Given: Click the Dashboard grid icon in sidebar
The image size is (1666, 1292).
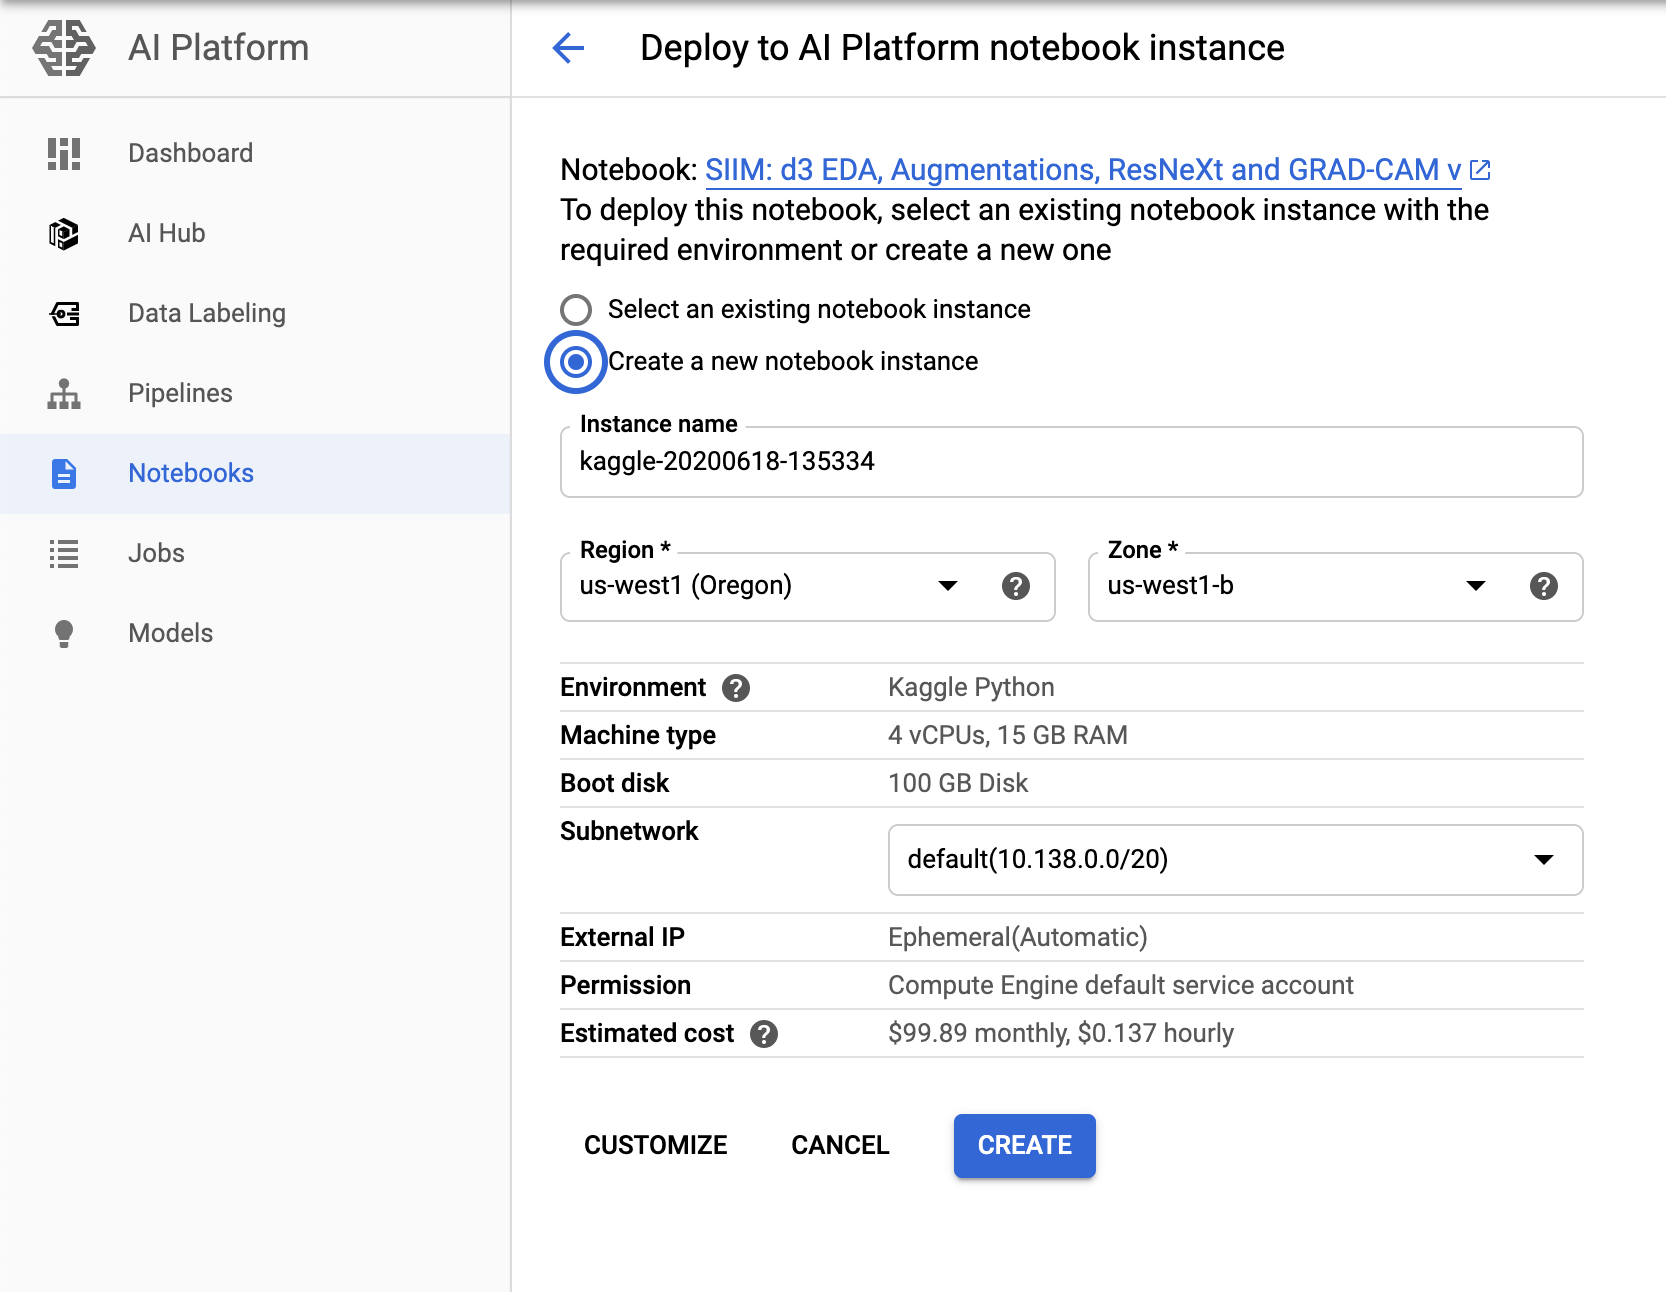Looking at the screenshot, I should coord(64,154).
